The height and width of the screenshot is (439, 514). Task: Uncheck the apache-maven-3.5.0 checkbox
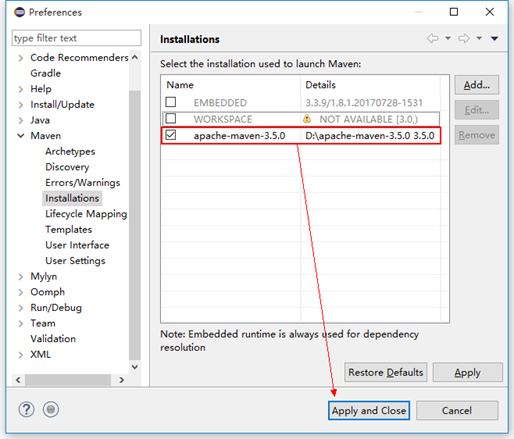171,135
